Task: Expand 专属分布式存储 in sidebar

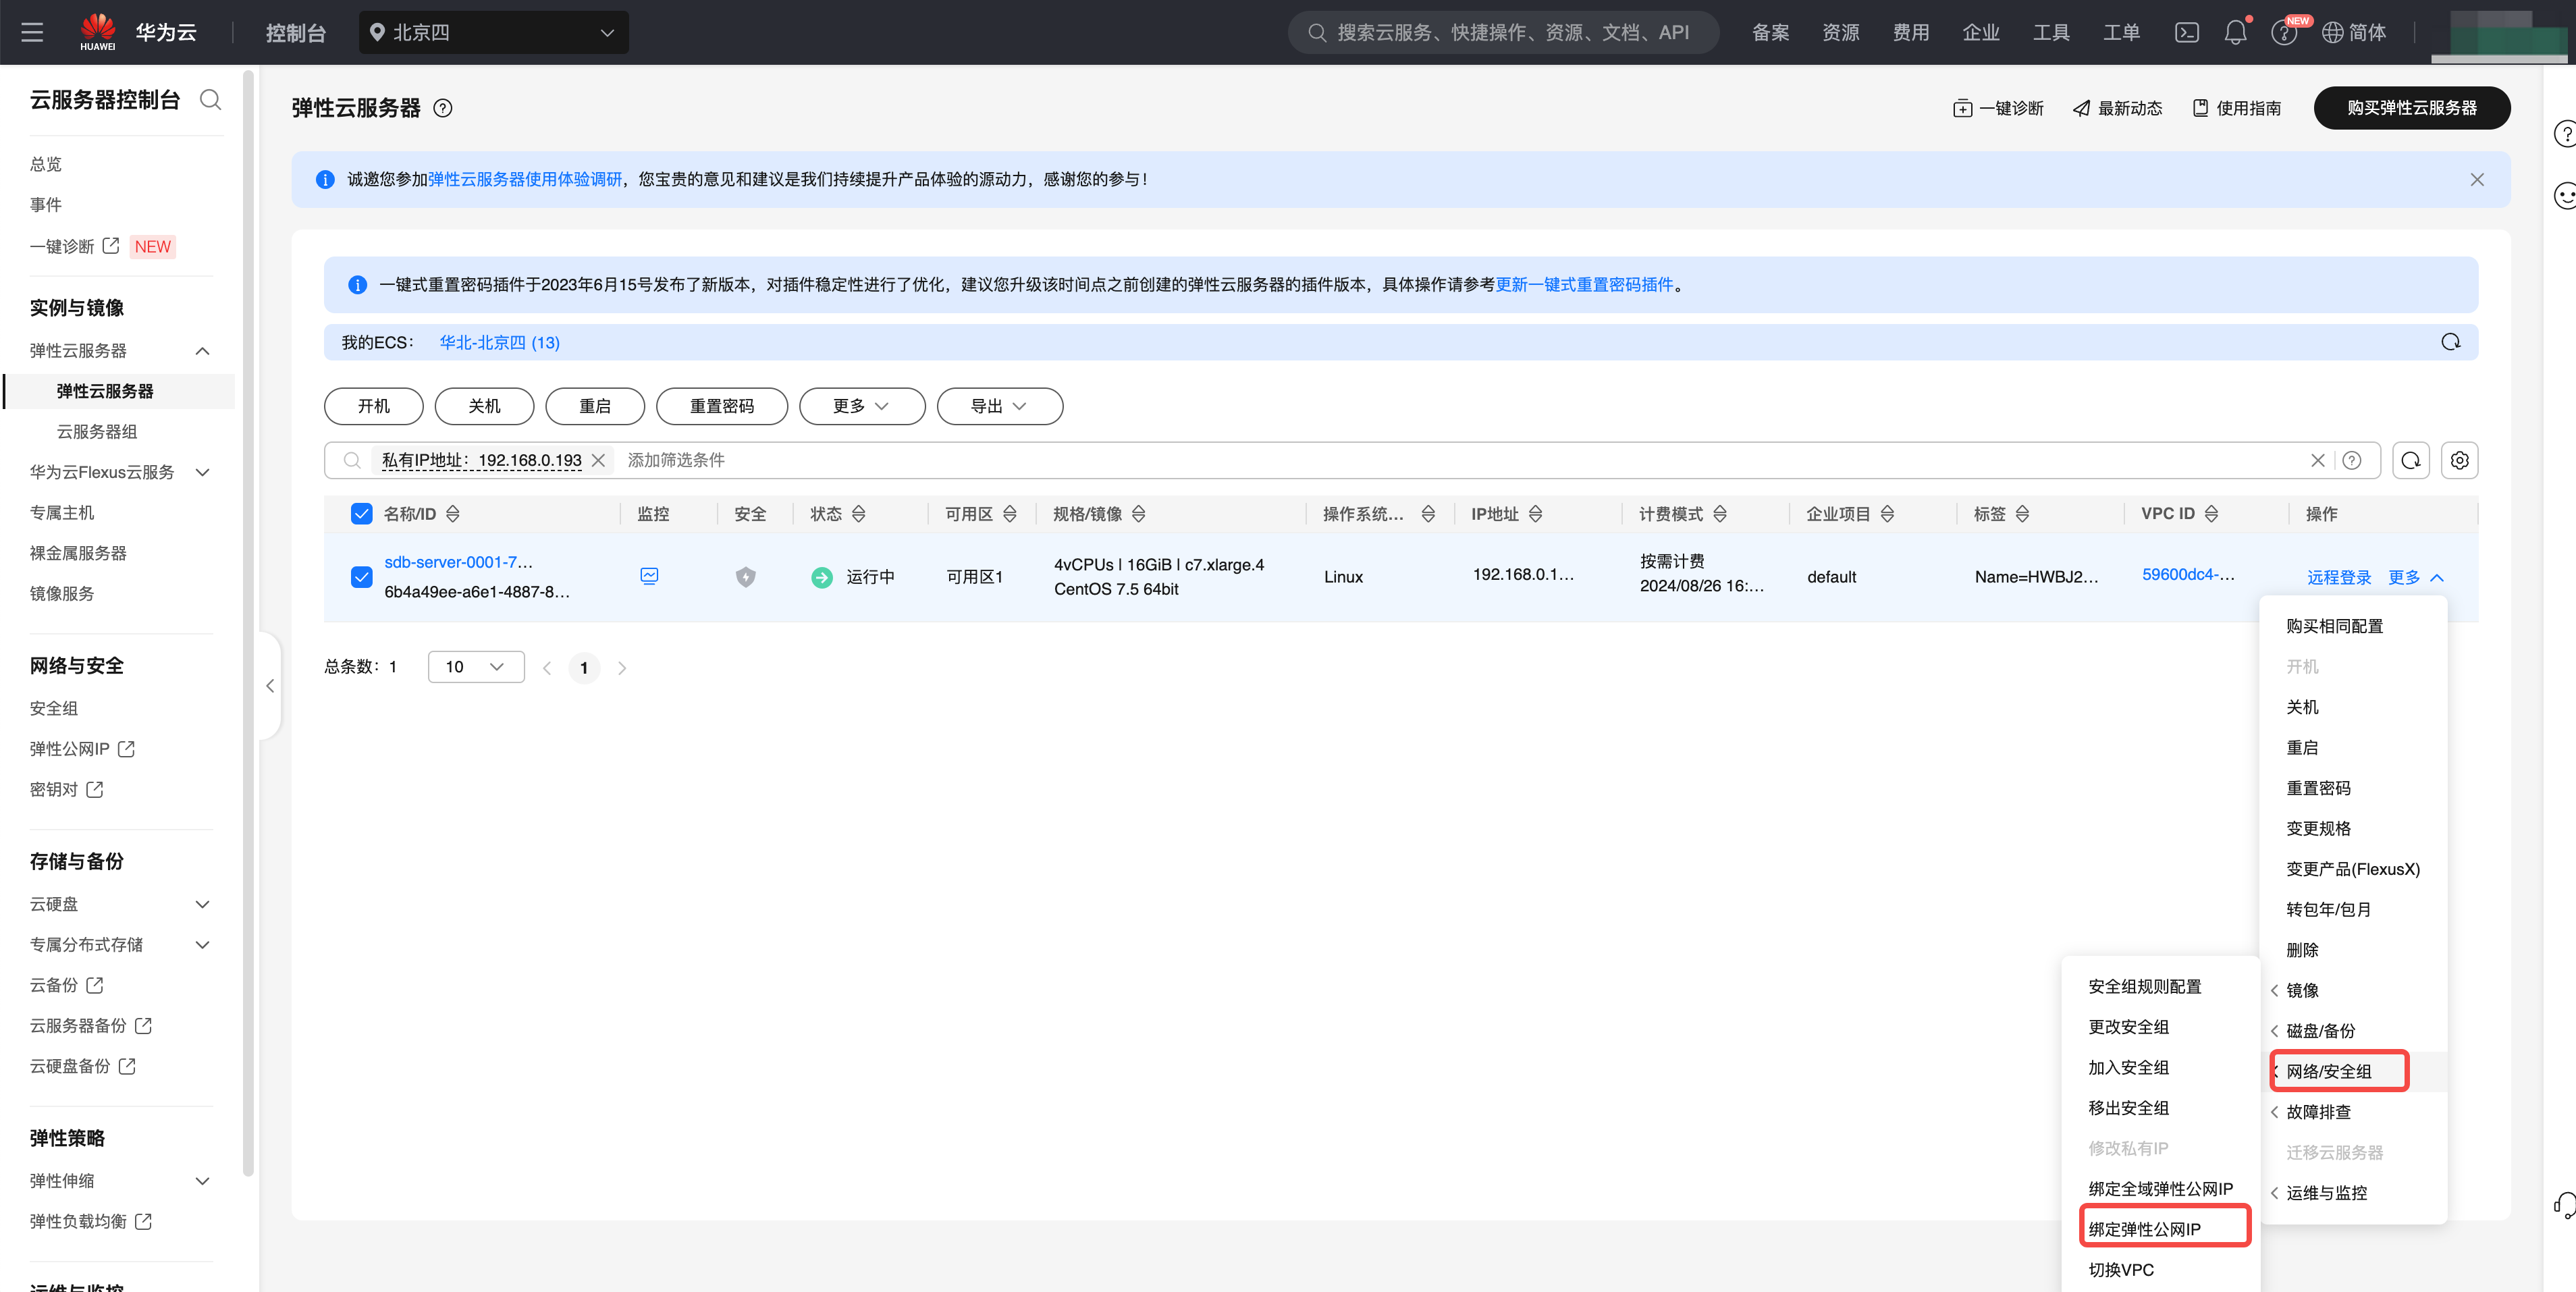Action: 203,945
